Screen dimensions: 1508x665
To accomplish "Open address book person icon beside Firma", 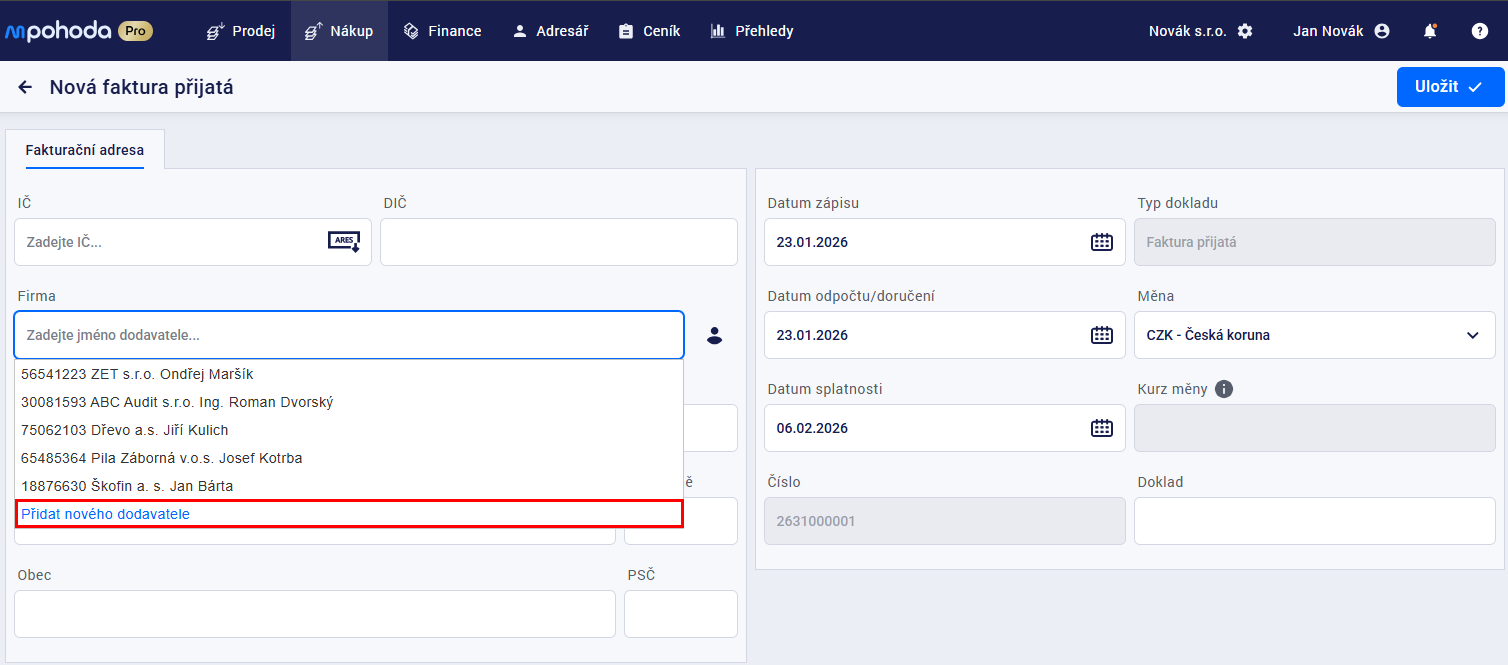I will pos(714,335).
